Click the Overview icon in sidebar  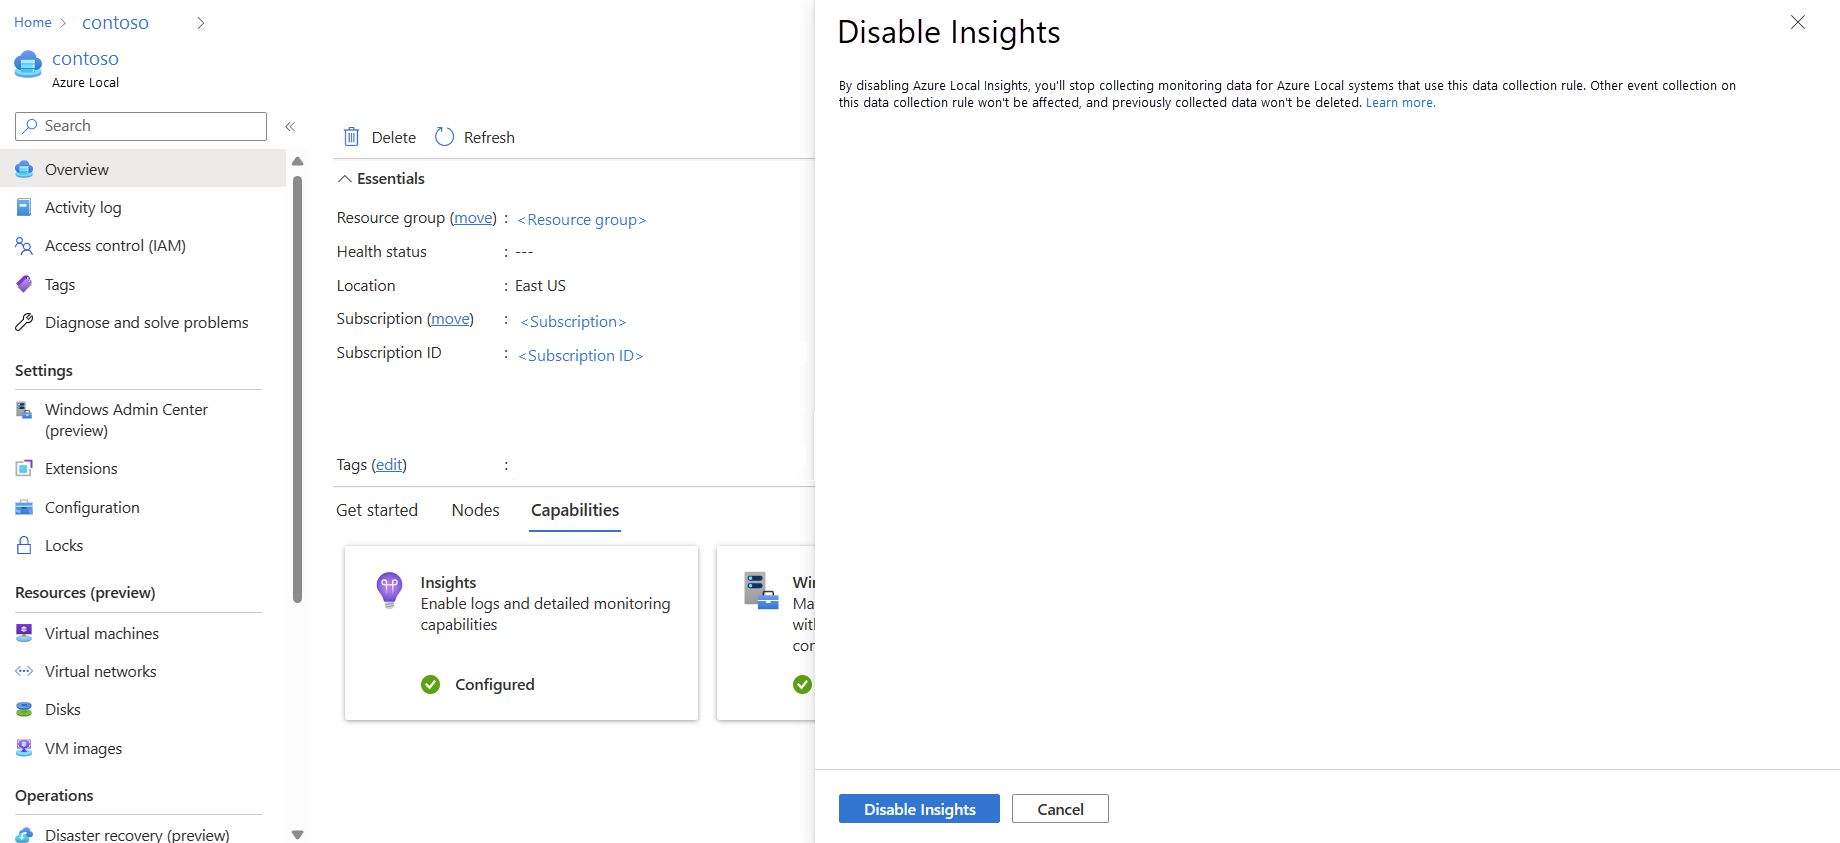(24, 169)
